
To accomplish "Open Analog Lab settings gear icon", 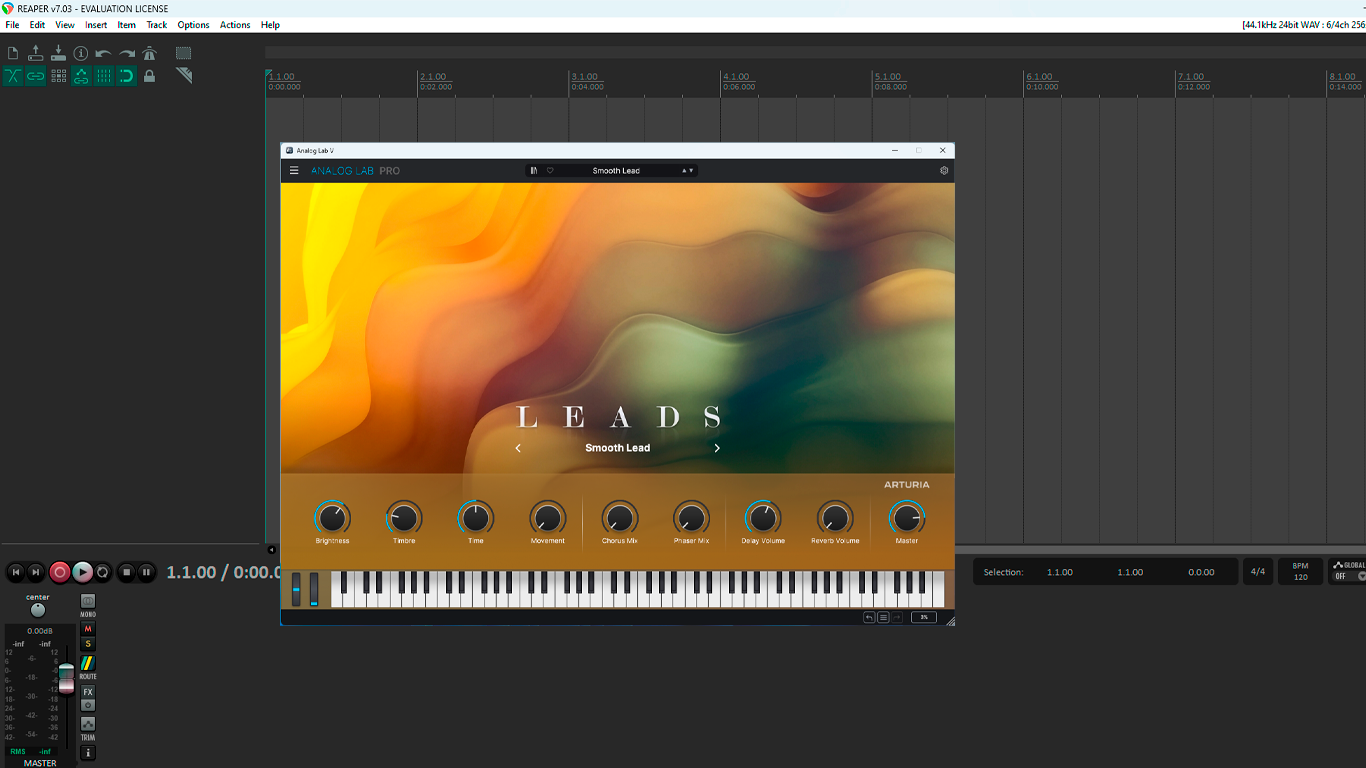I will point(944,171).
